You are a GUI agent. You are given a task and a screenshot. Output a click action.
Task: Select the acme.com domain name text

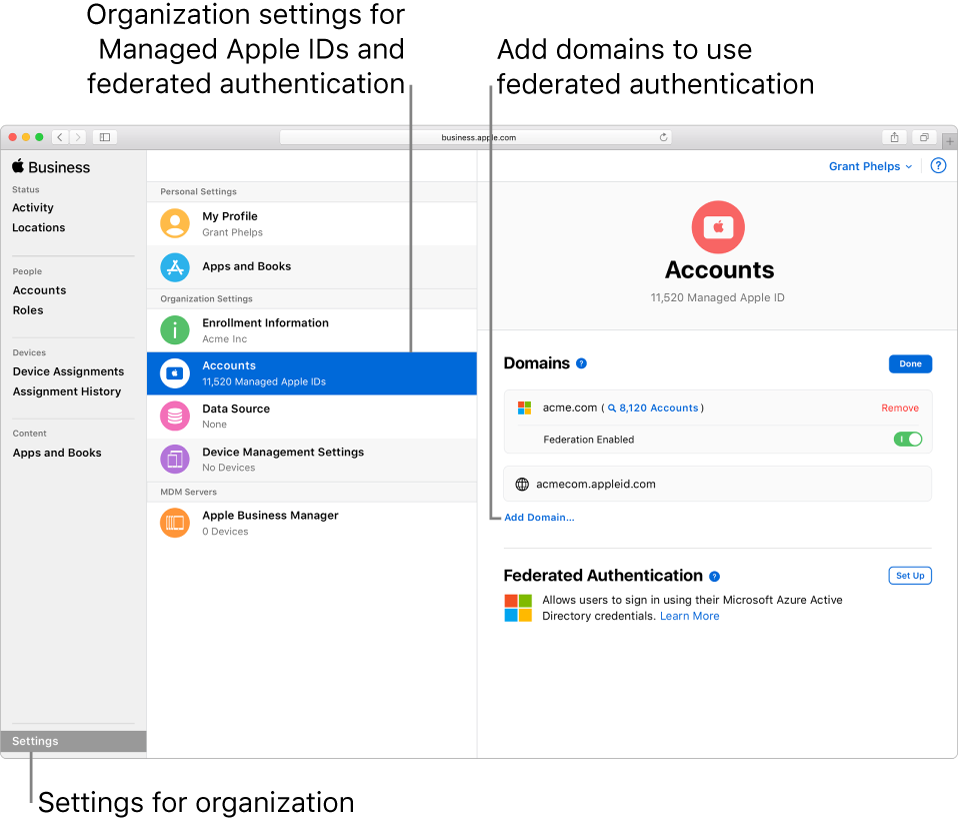coord(569,408)
